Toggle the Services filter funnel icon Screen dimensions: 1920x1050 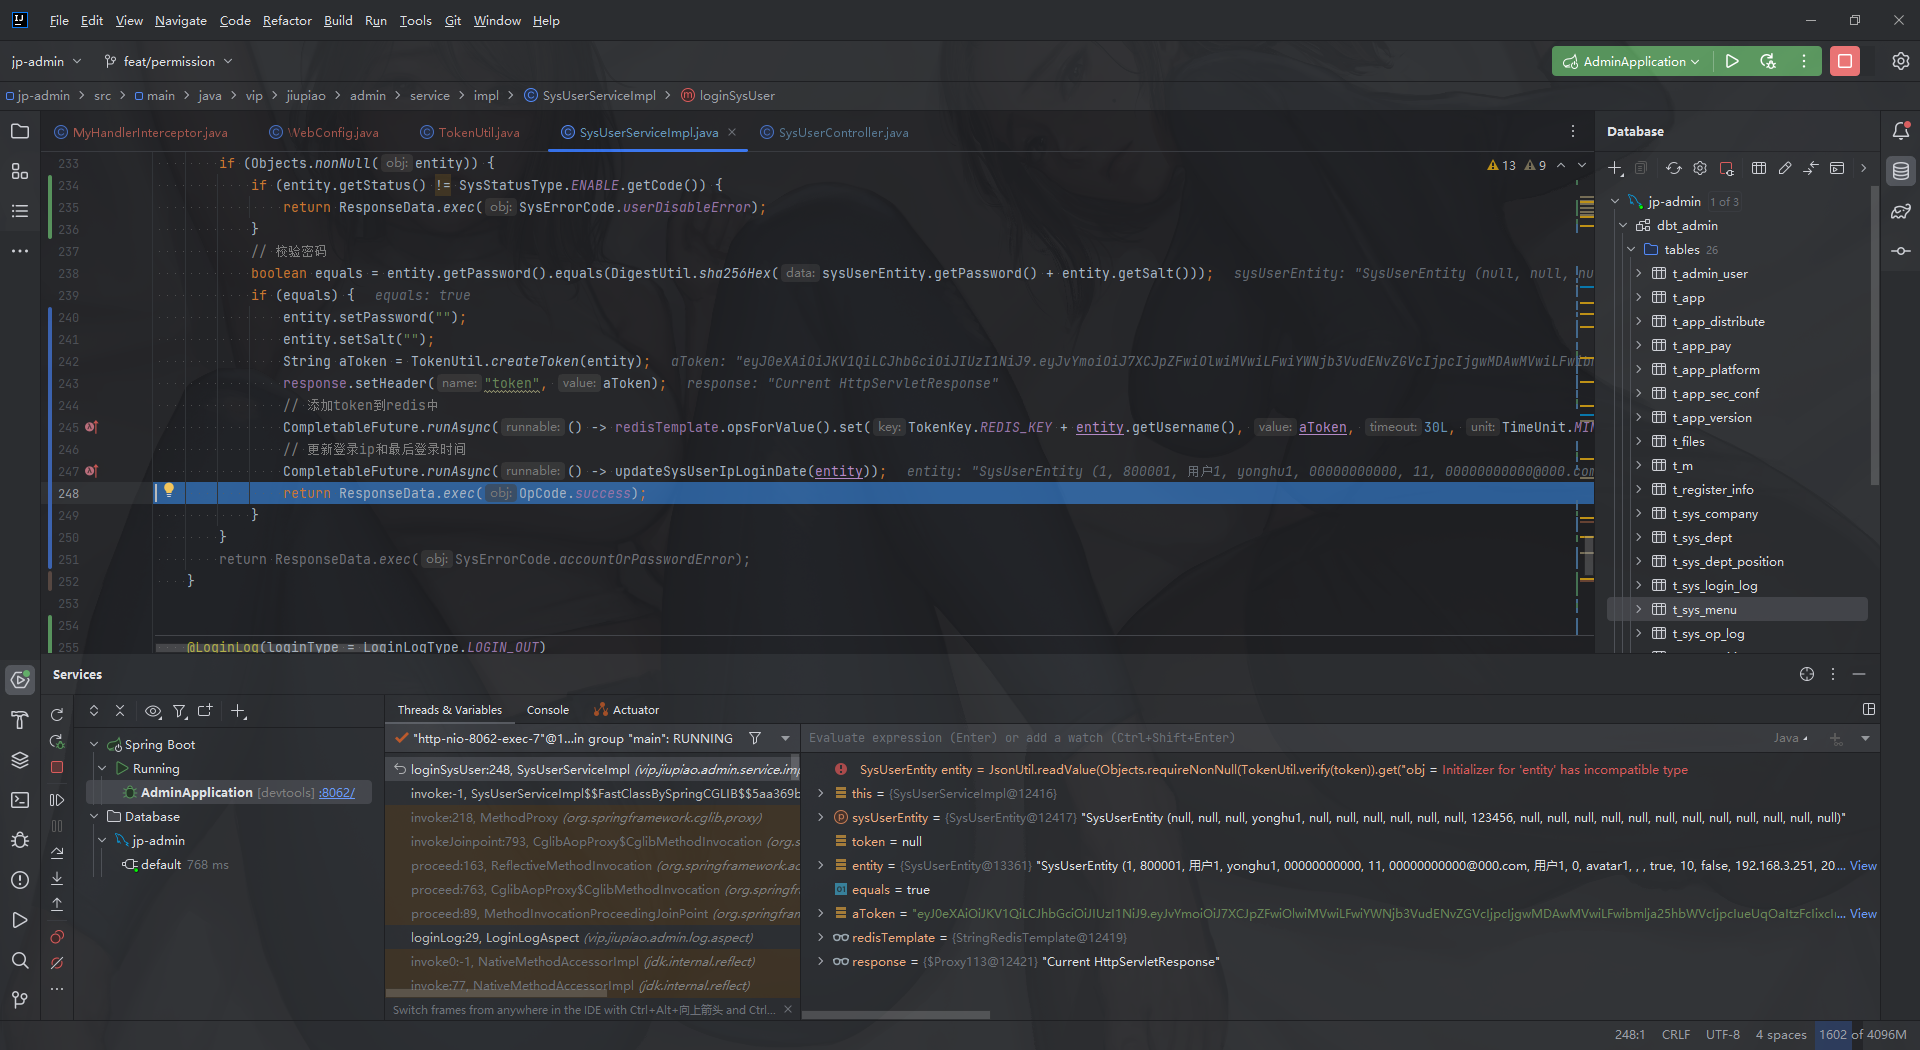[x=180, y=711]
